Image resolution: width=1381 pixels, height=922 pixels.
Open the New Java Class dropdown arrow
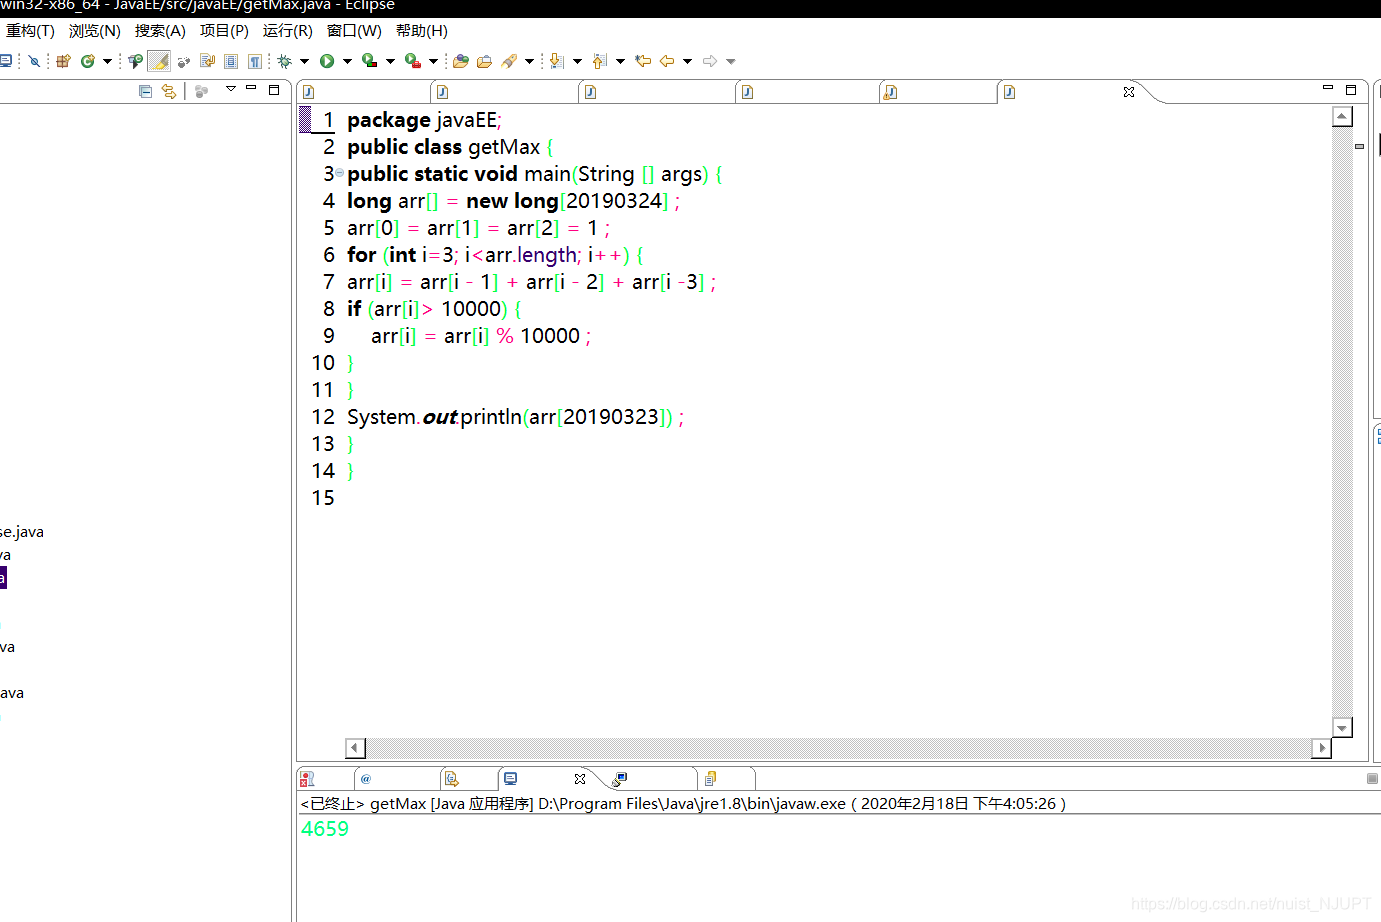pos(107,61)
